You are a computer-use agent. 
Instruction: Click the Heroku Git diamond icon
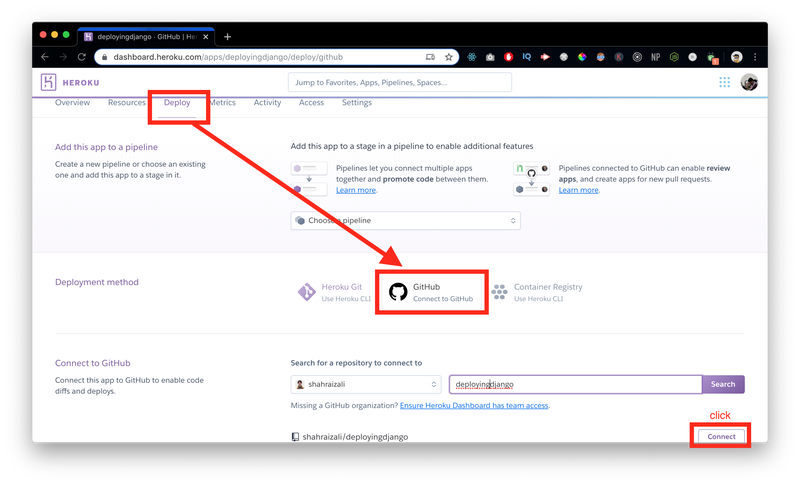point(307,292)
